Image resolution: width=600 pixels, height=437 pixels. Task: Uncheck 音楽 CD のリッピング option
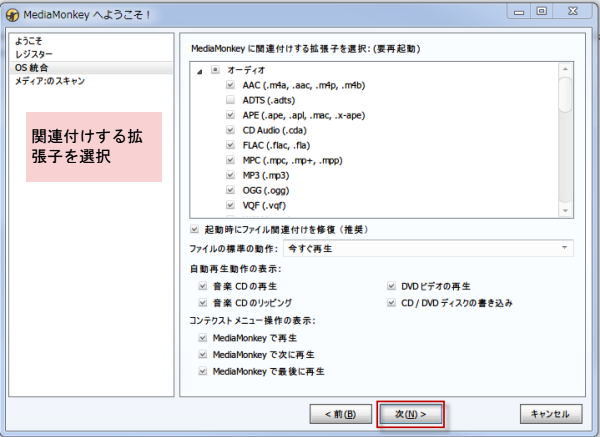204,302
